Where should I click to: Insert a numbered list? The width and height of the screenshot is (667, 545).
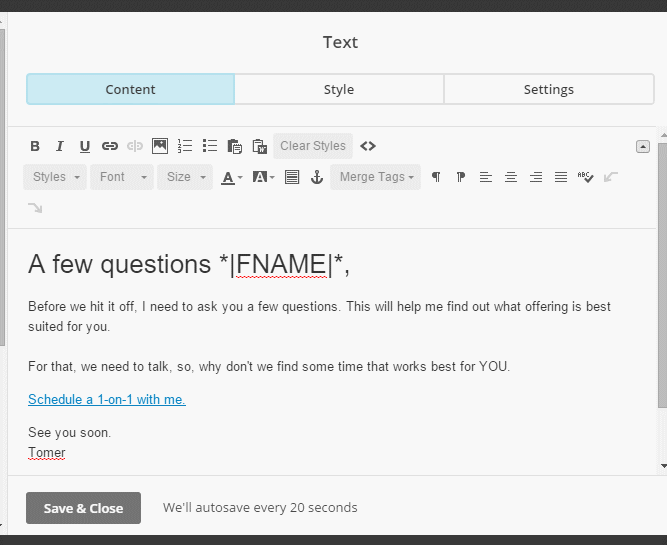point(185,146)
